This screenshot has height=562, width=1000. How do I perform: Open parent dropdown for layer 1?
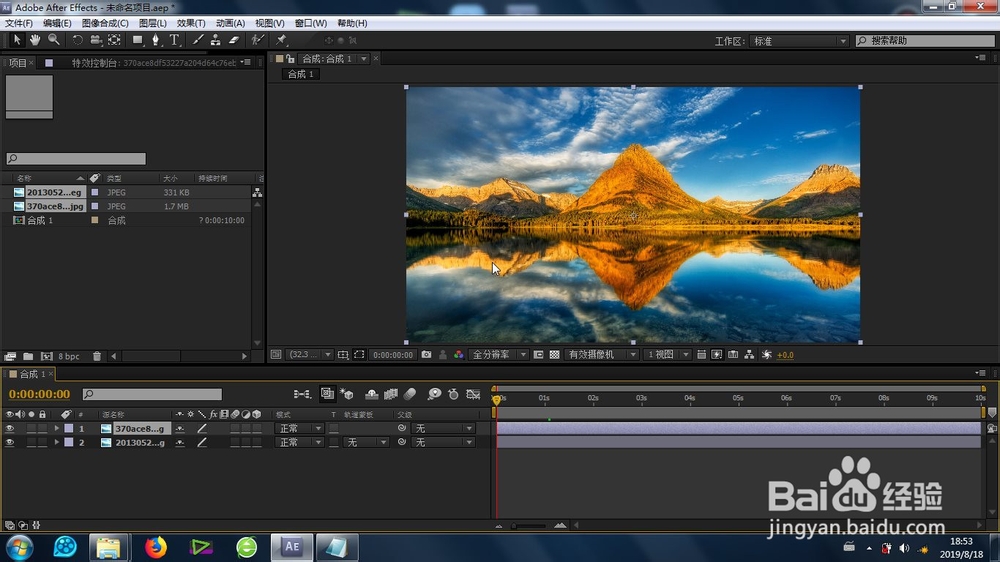tap(443, 429)
